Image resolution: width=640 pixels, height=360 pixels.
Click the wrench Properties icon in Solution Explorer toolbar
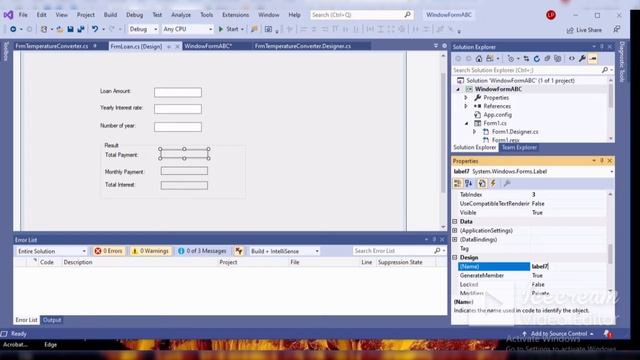[582, 59]
